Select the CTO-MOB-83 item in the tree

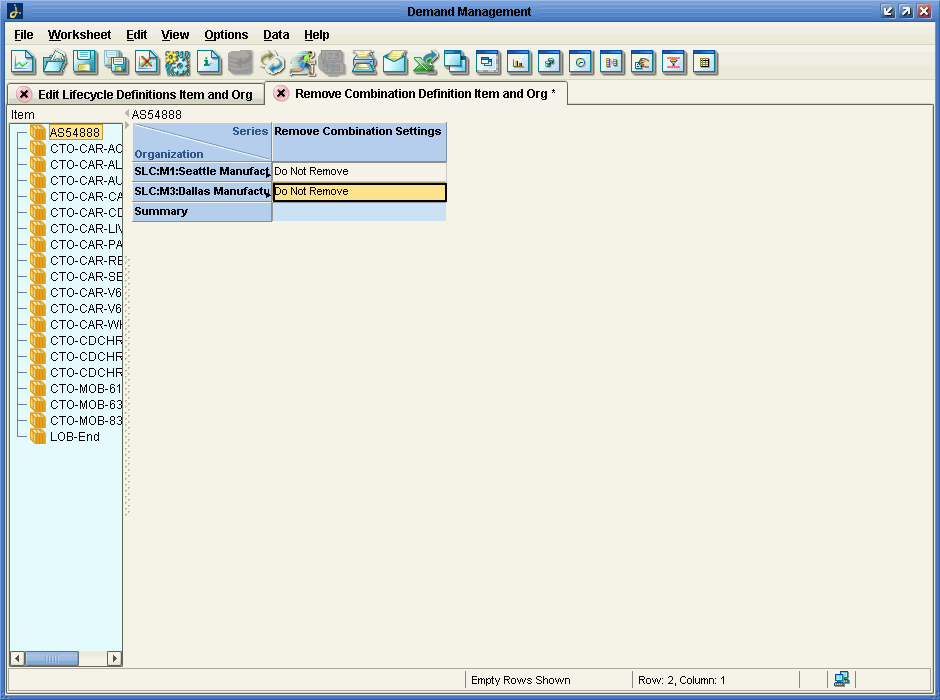[x=86, y=421]
